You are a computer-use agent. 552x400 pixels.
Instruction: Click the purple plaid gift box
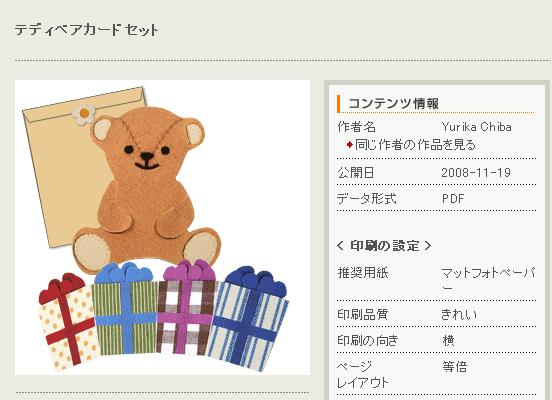click(x=187, y=307)
